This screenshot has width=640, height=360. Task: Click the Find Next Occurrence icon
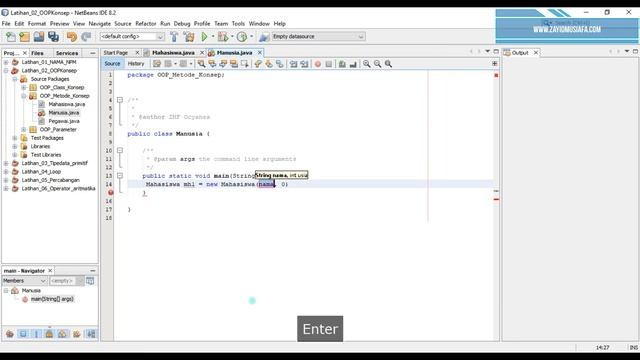tap(223, 64)
